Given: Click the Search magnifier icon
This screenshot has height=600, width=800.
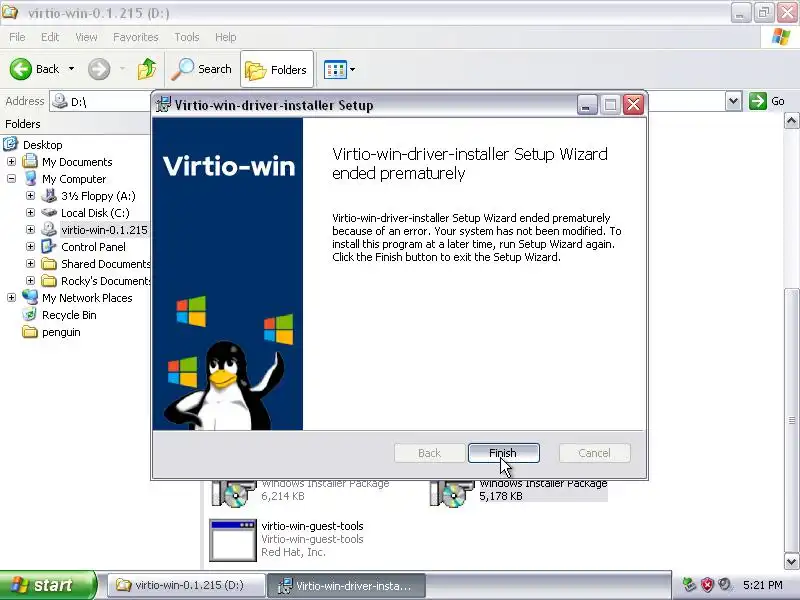Looking at the screenshot, I should (x=182, y=69).
